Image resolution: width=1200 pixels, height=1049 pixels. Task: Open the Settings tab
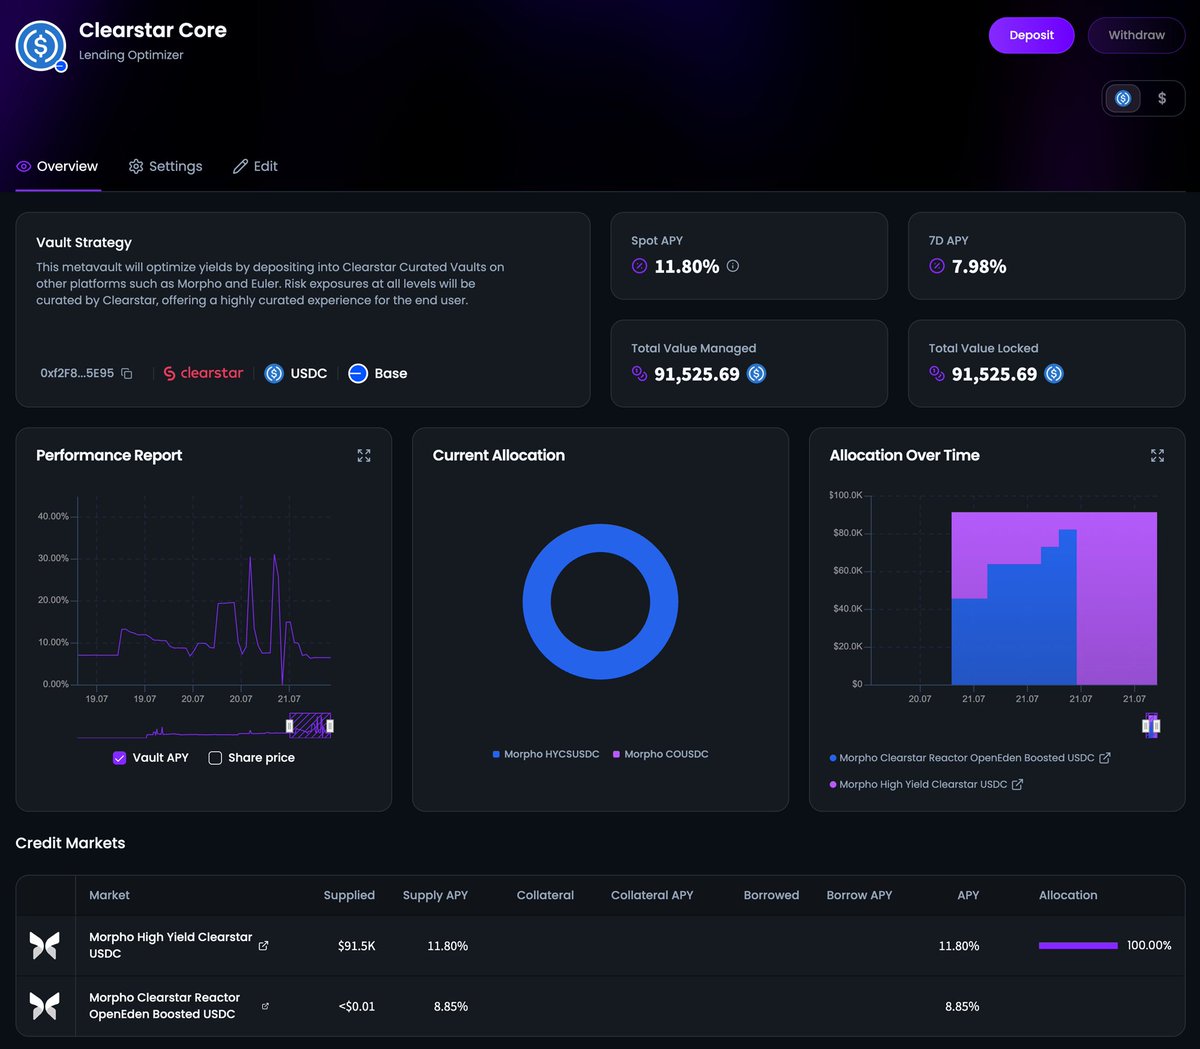166,166
